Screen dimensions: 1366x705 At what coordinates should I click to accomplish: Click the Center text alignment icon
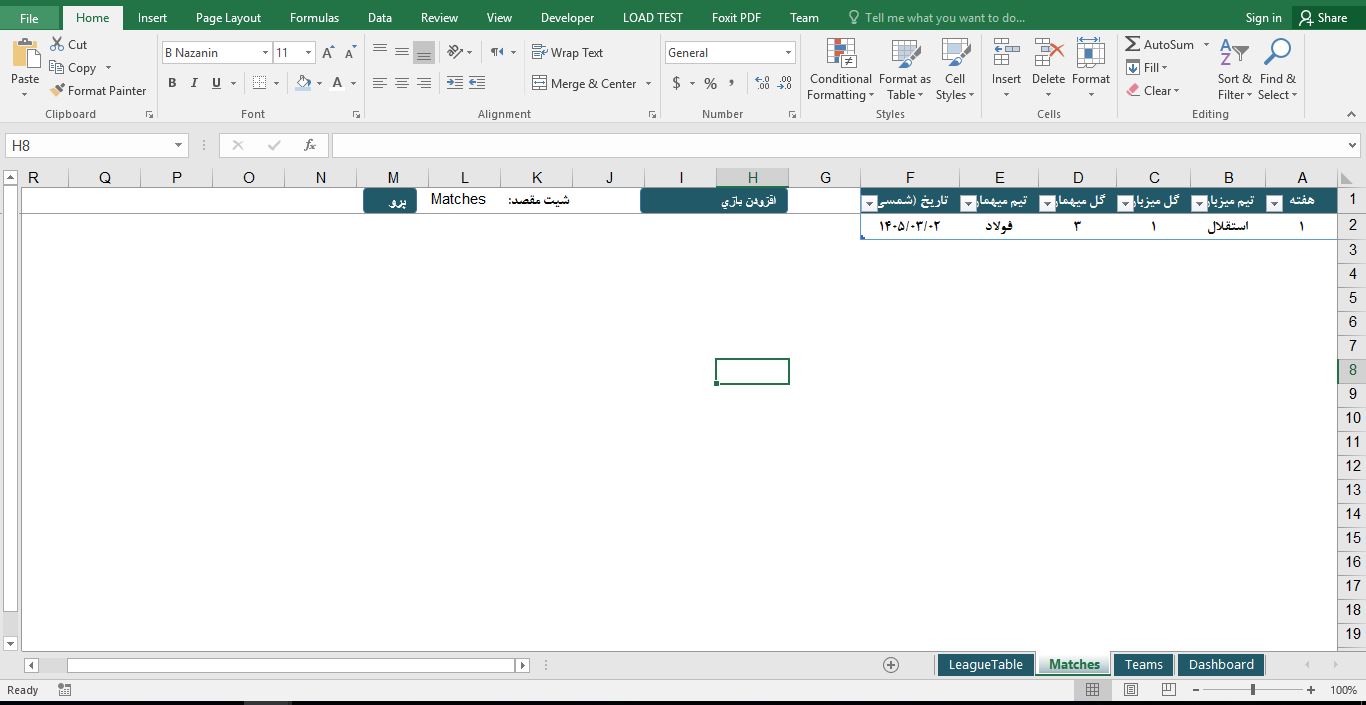click(x=402, y=83)
